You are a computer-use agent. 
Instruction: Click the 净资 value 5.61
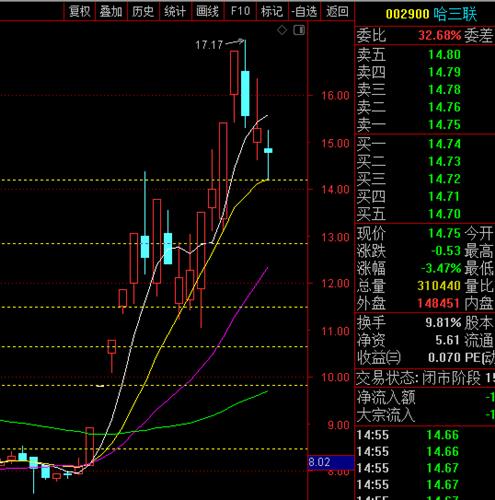(x=447, y=340)
